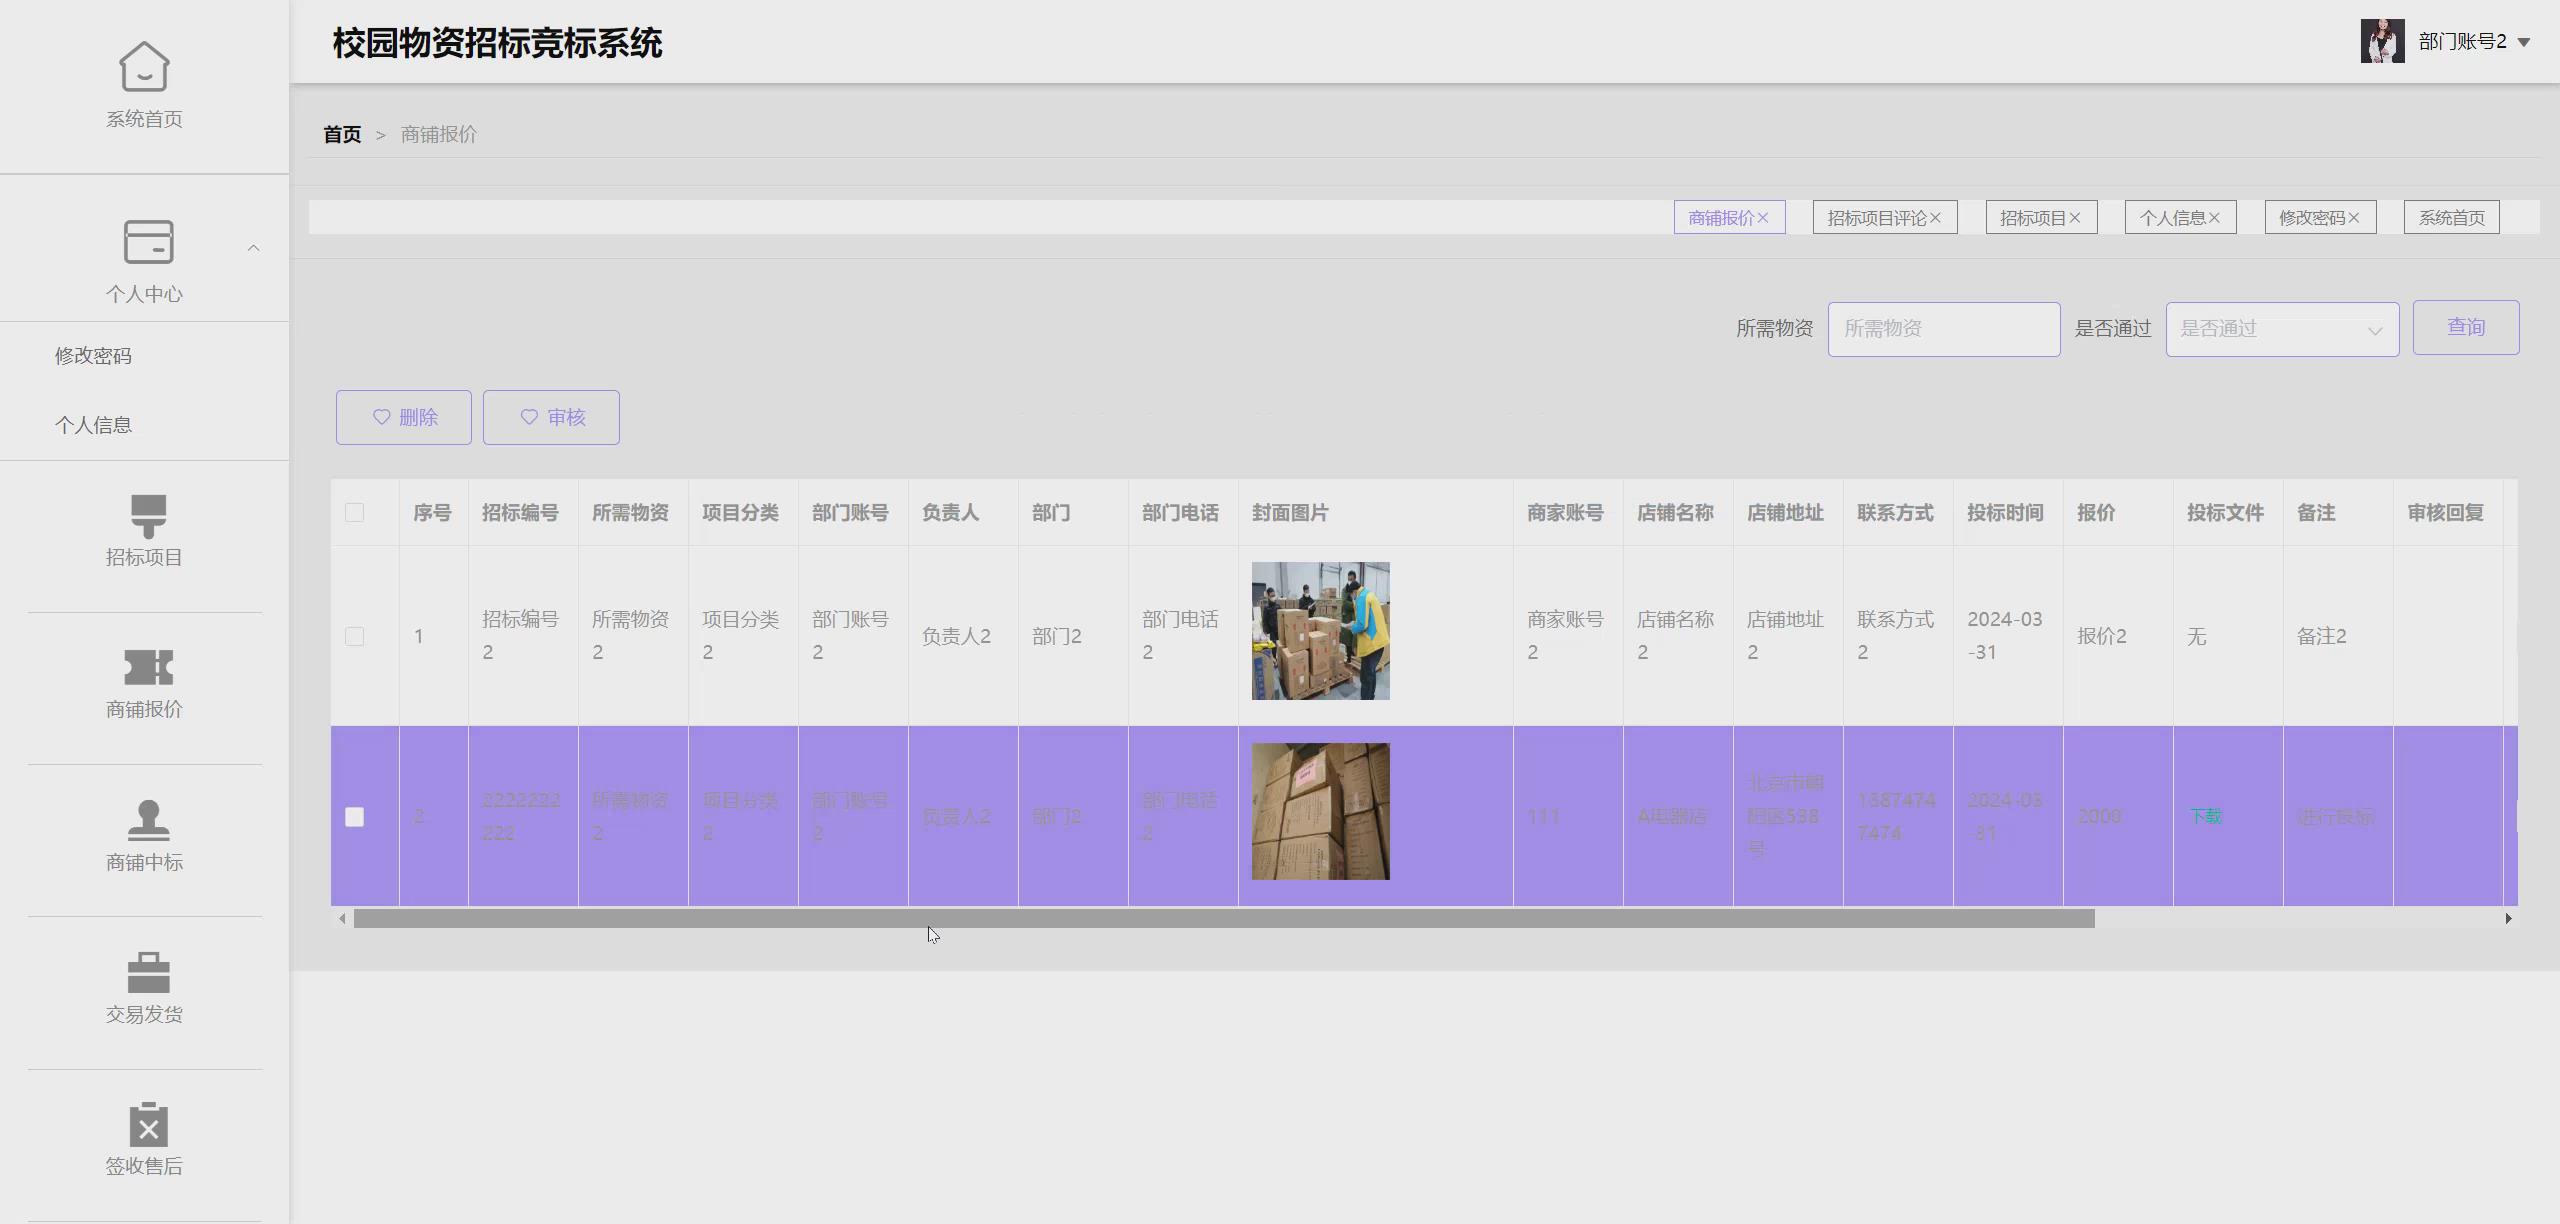Open 招标项目 via its brush icon
The image size is (2560, 1224).
coord(148,516)
